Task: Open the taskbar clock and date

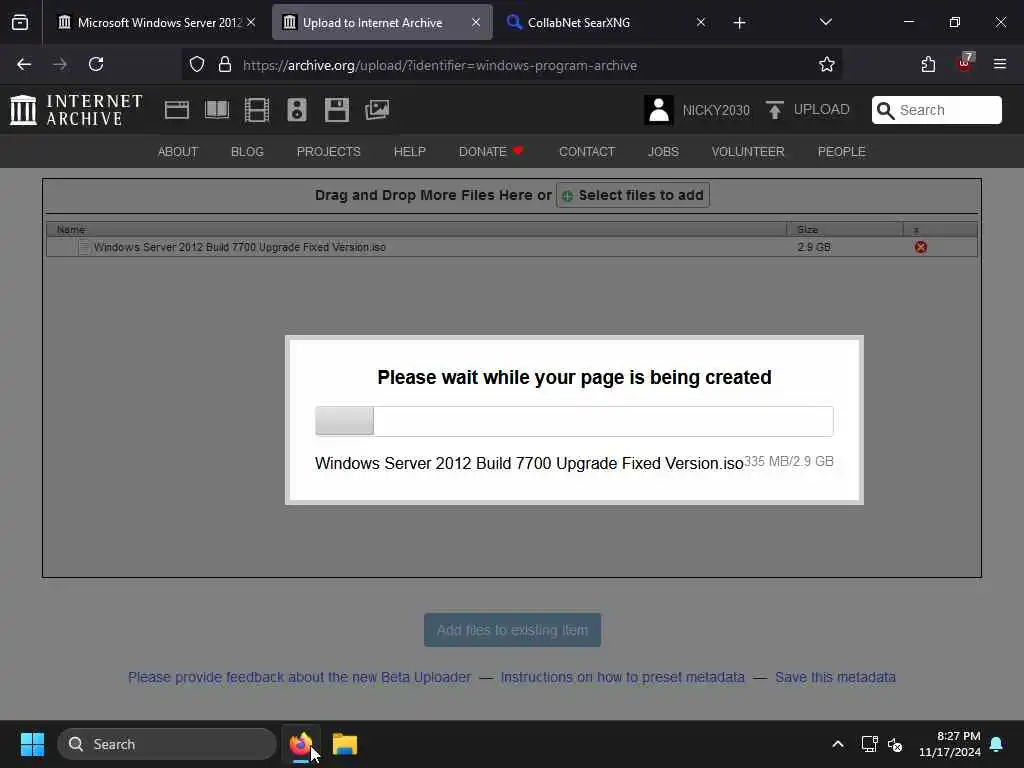Action: 950,744
